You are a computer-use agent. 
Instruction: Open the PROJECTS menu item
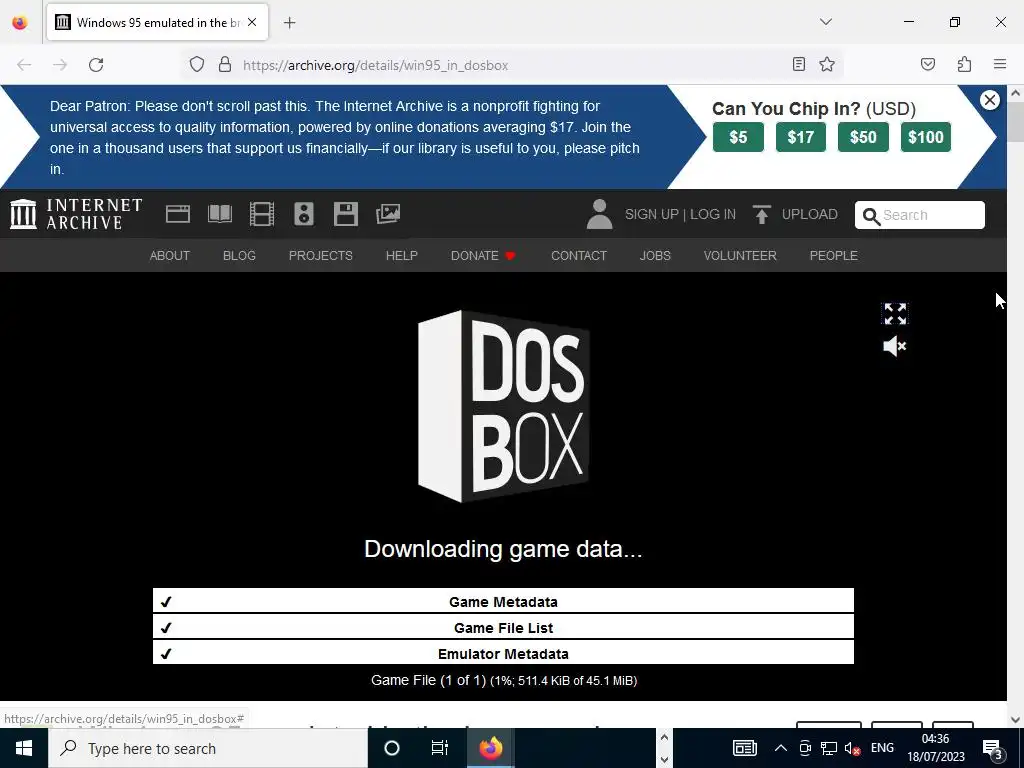pyautogui.click(x=321, y=255)
